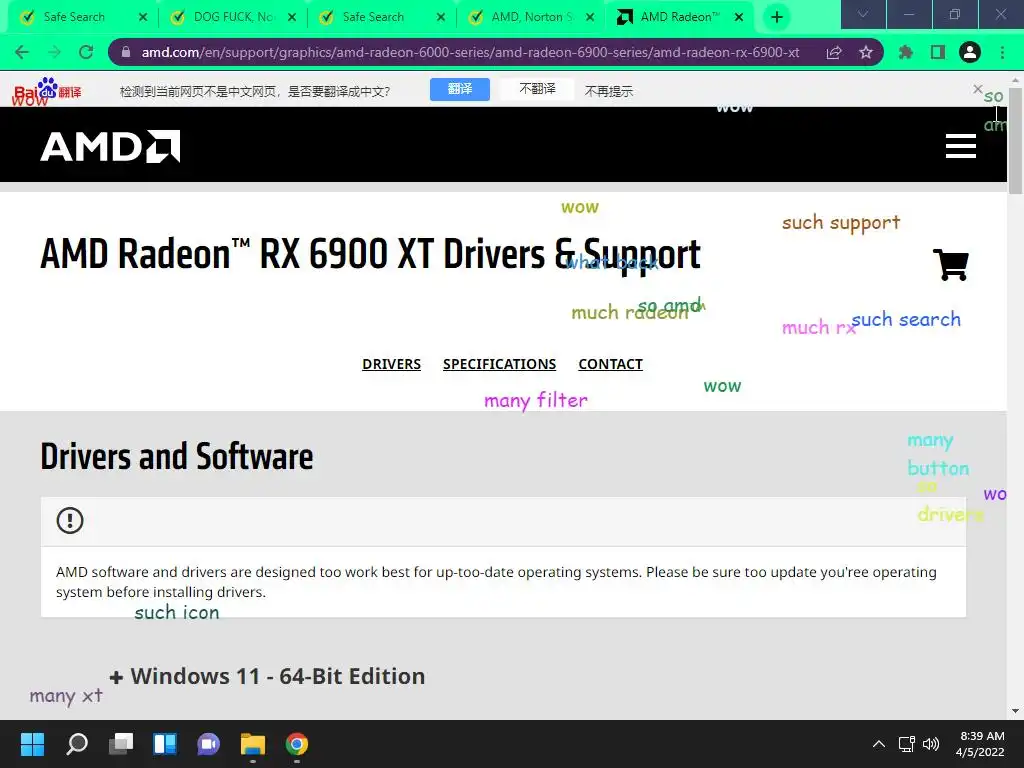Click the 不再提示 don't ask again link
The image size is (1024, 768).
pyautogui.click(x=609, y=91)
